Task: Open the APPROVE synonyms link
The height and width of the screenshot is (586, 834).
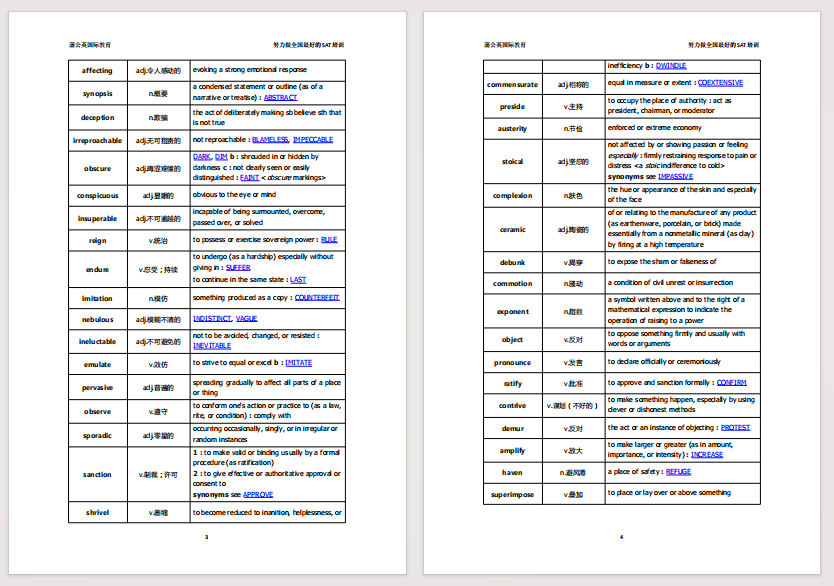Action: point(257,494)
